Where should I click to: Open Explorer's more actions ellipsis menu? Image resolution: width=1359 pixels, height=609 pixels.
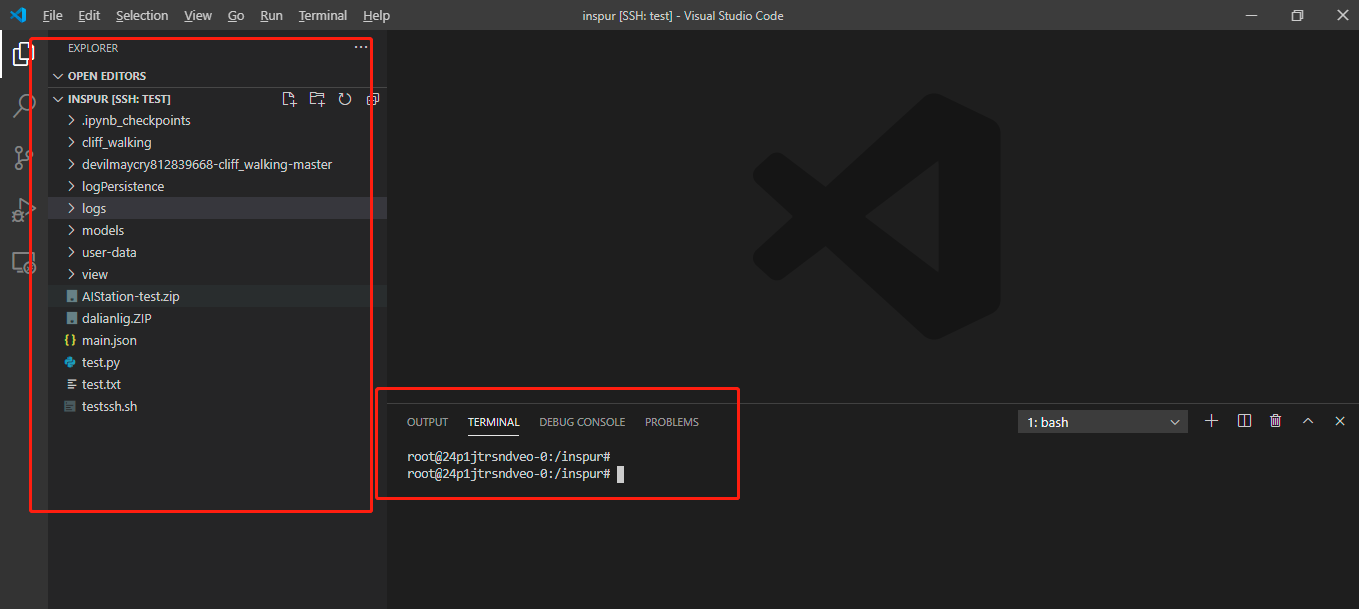[361, 48]
